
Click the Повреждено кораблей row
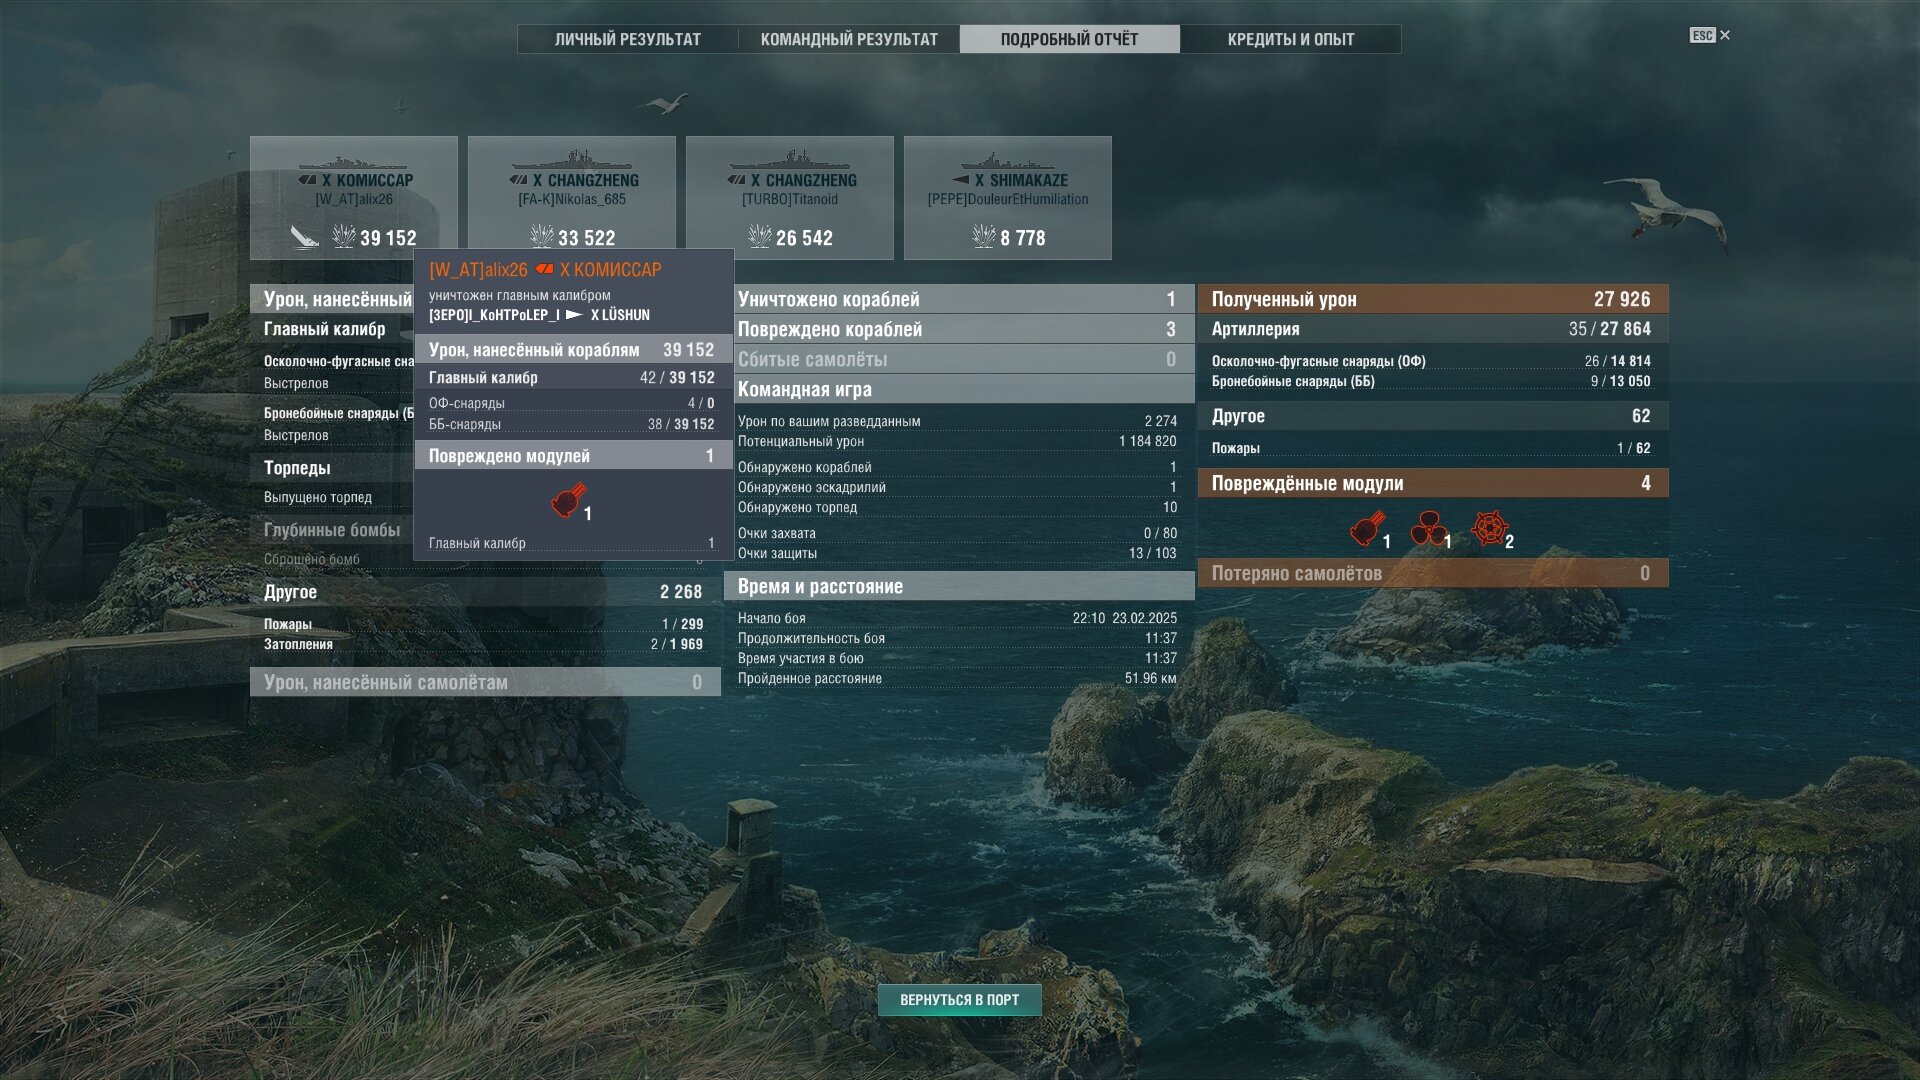(958, 329)
